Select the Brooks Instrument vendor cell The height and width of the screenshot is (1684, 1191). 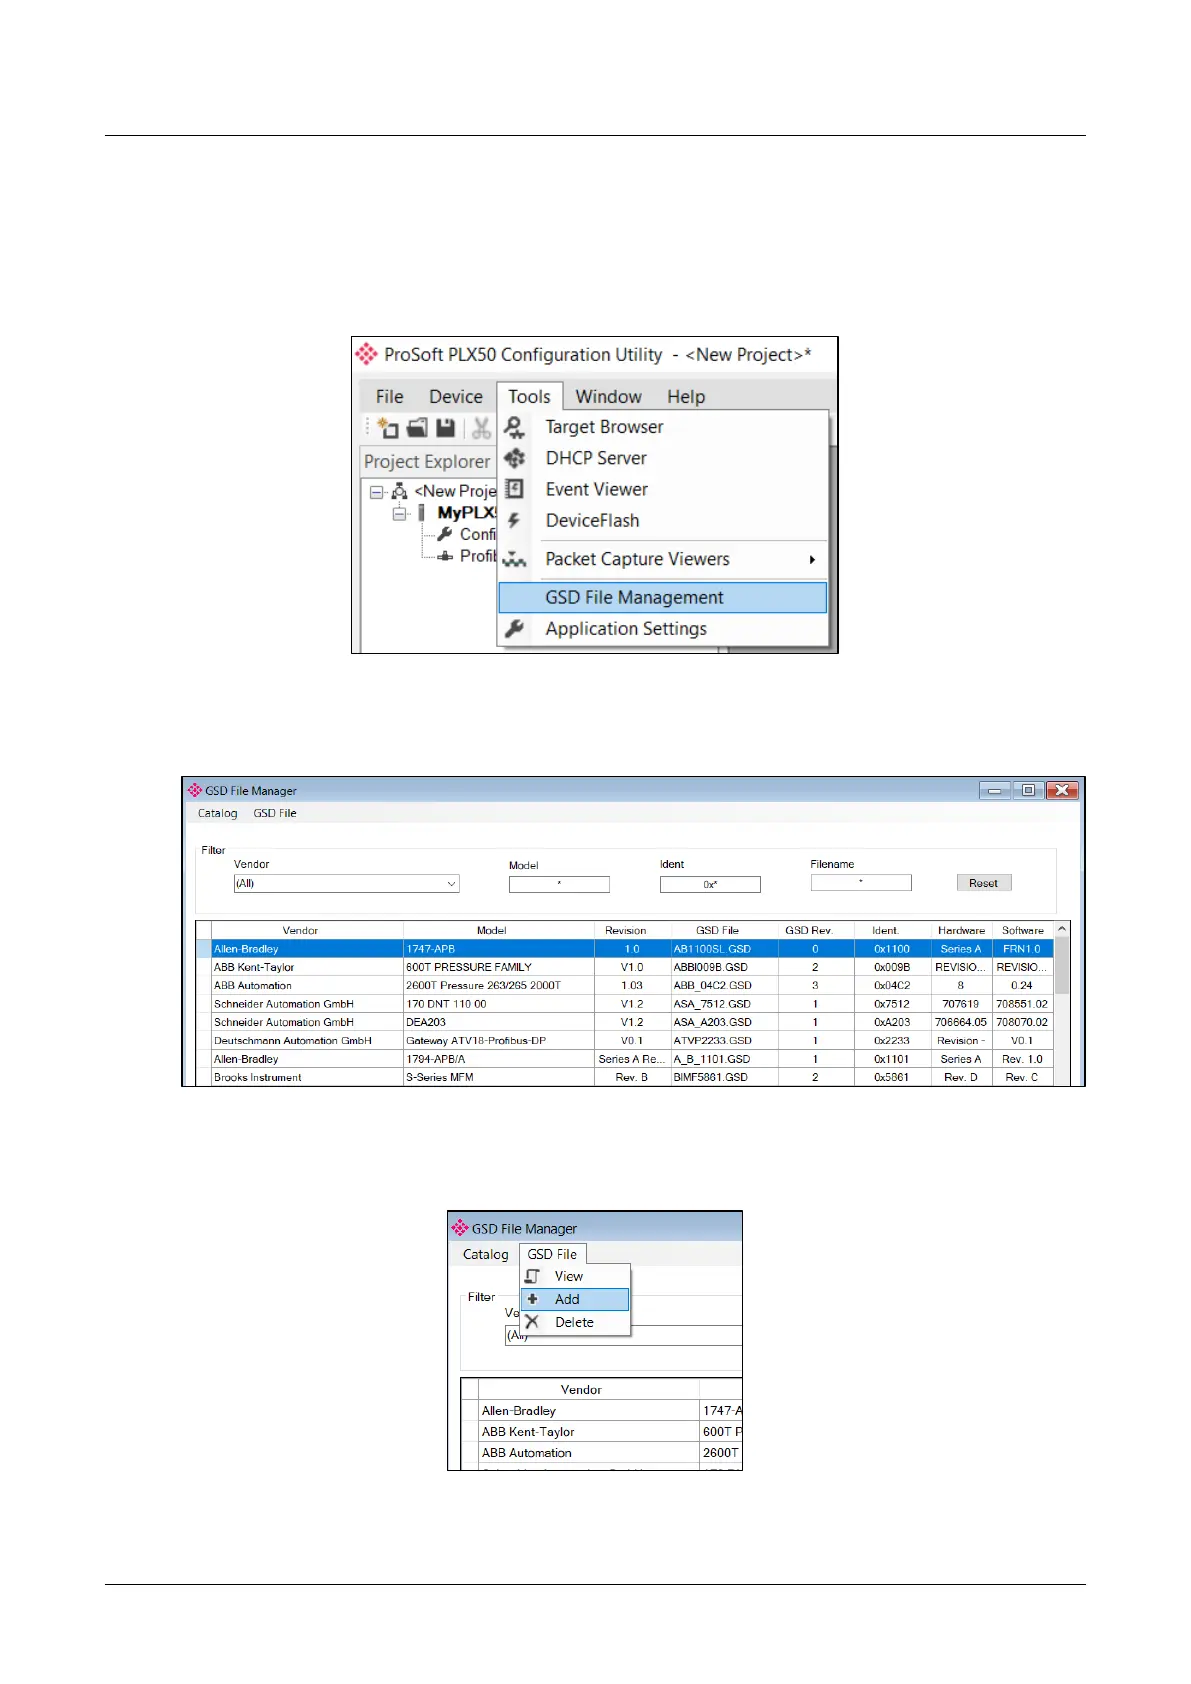(x=307, y=1077)
